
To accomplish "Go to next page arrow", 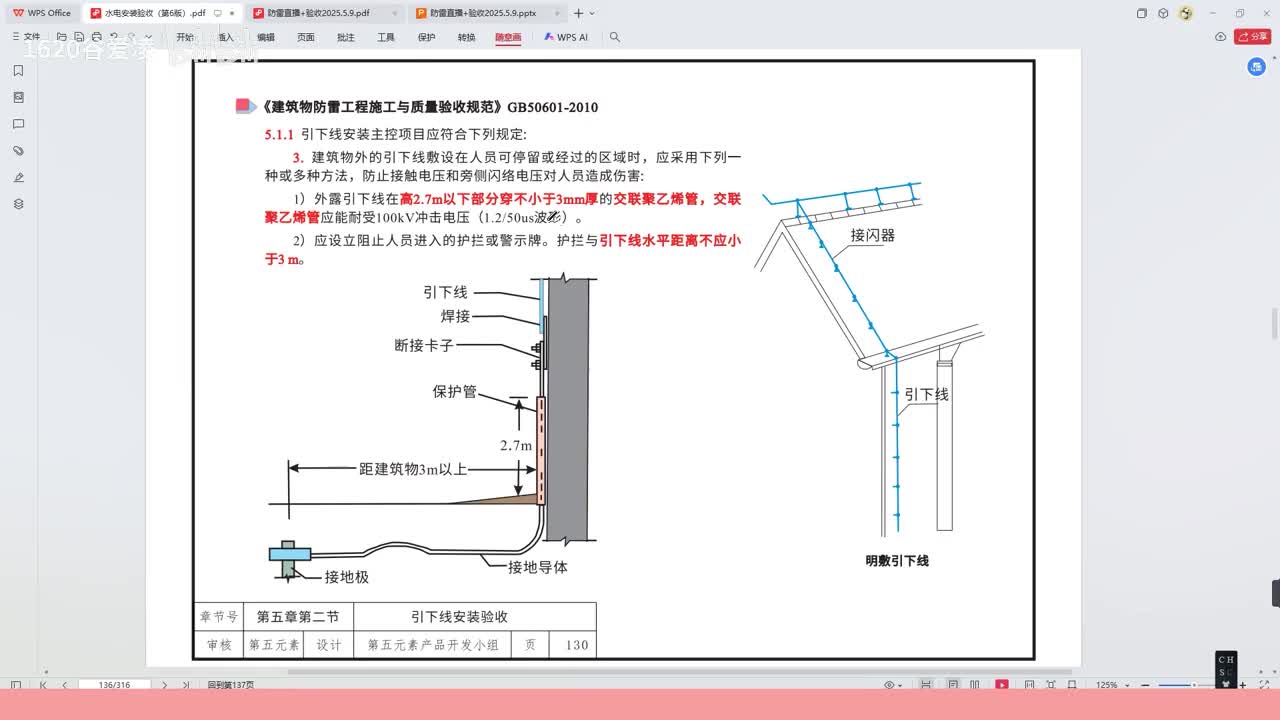I will coord(164,685).
